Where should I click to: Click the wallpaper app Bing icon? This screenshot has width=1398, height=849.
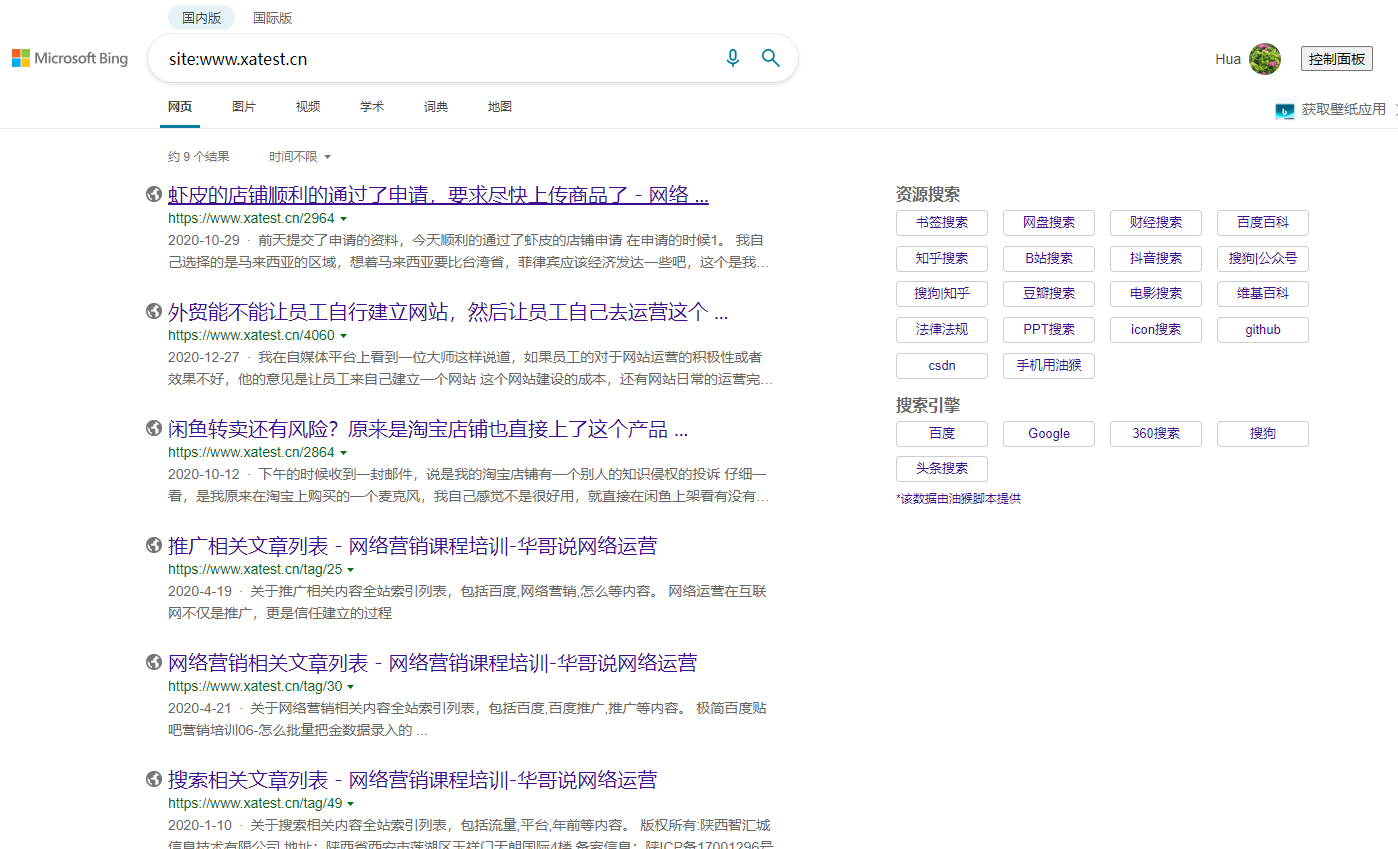point(1285,110)
